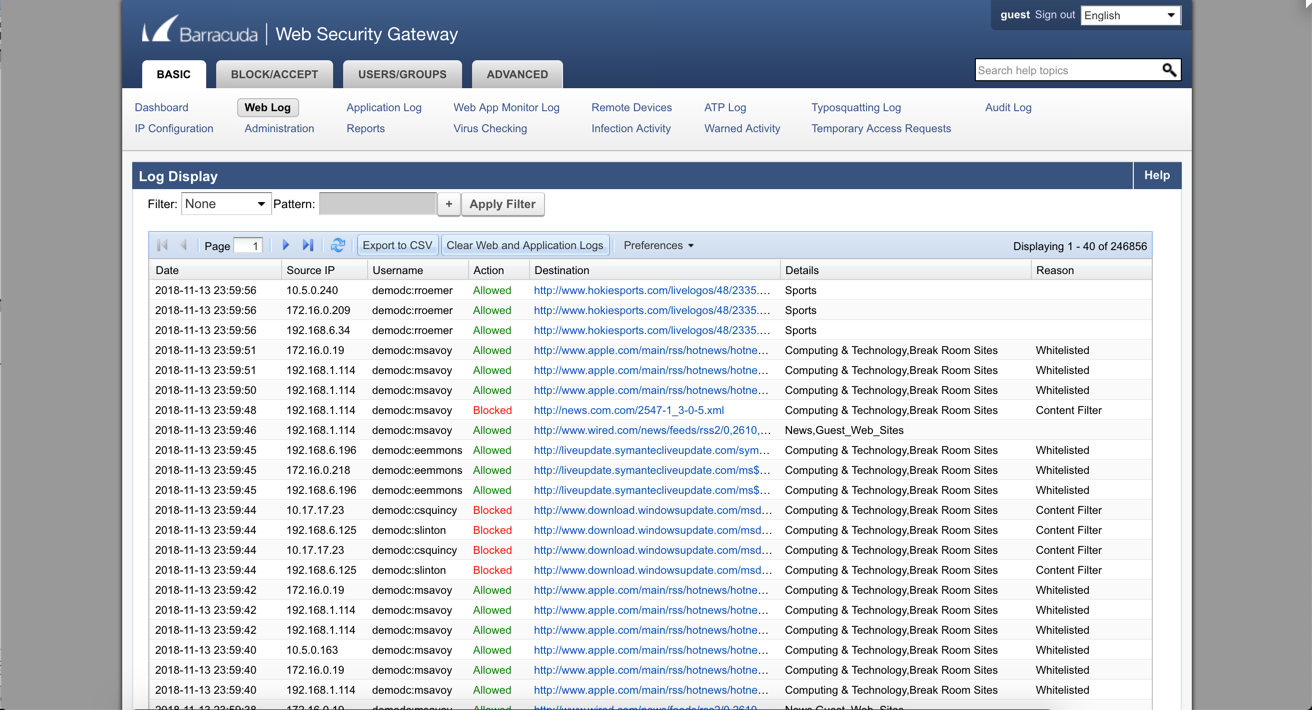Go to next page of log
Screen dimensions: 1312x710
tap(286, 245)
